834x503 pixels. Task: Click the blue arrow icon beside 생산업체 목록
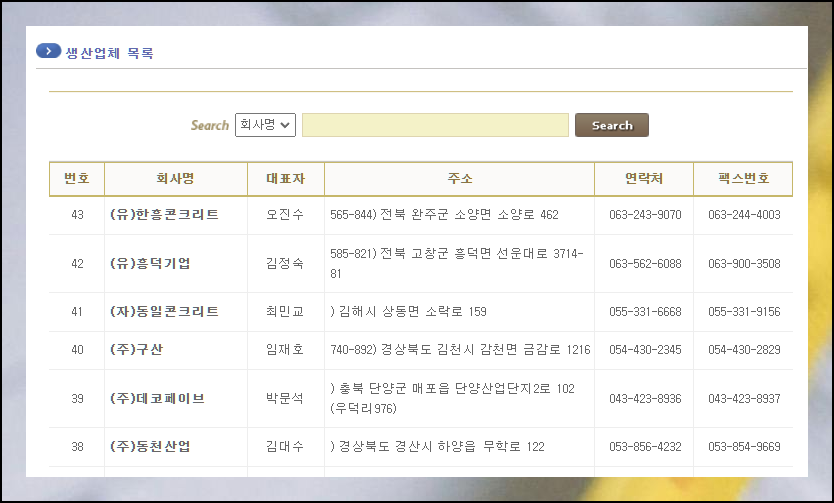point(48,51)
